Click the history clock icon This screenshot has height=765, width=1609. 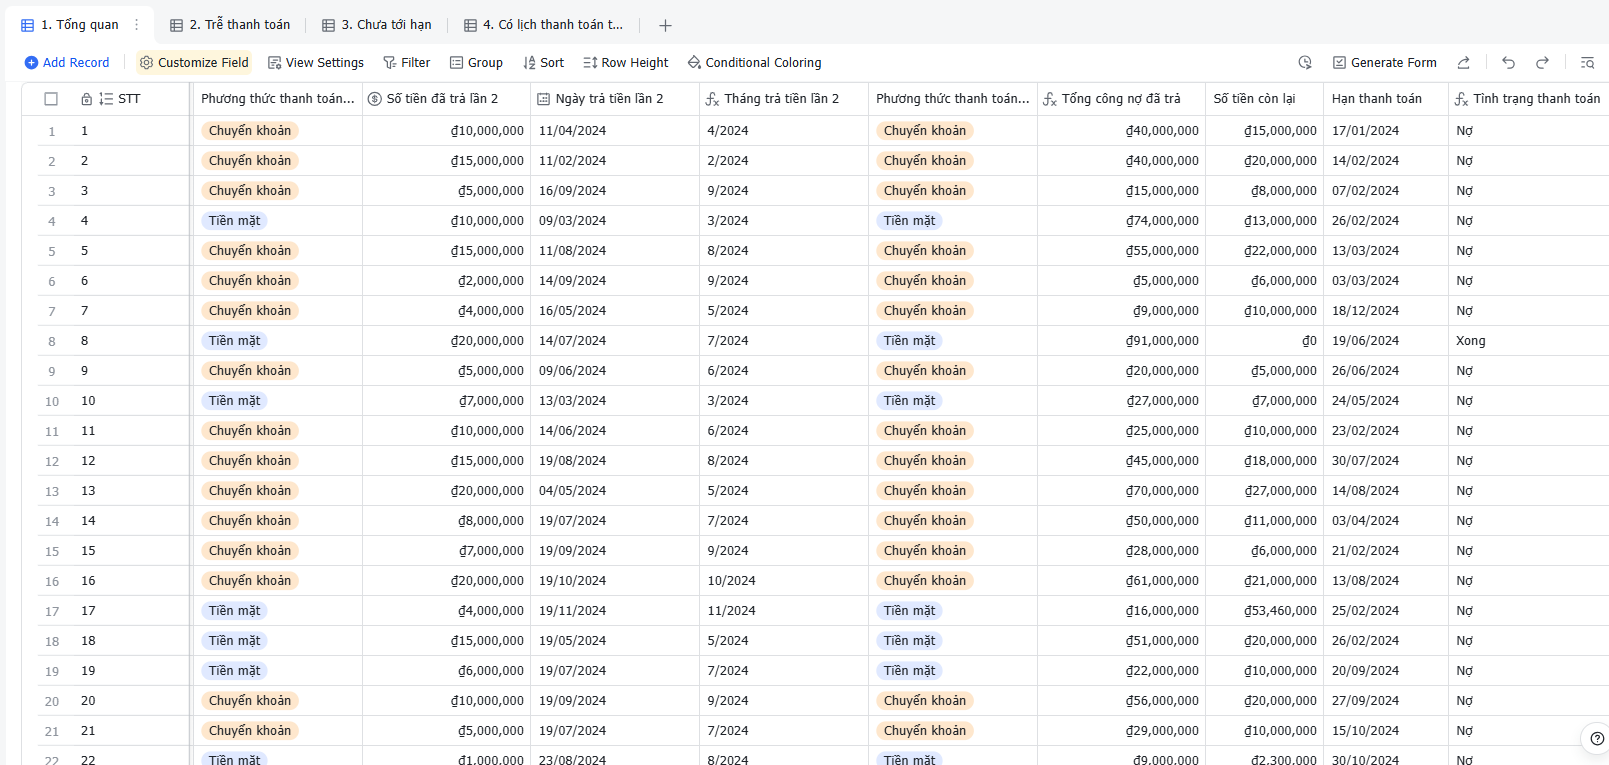(x=1305, y=62)
